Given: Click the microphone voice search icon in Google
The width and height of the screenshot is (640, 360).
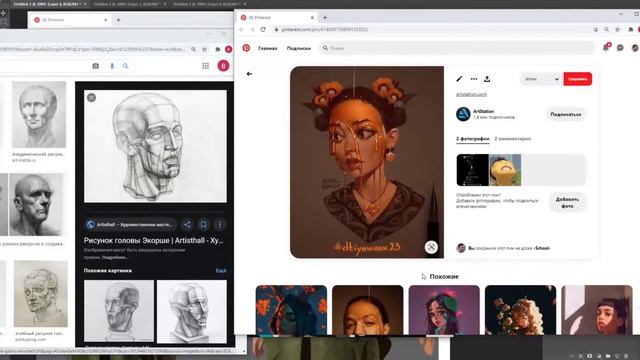Looking at the screenshot, I should 112,66.
